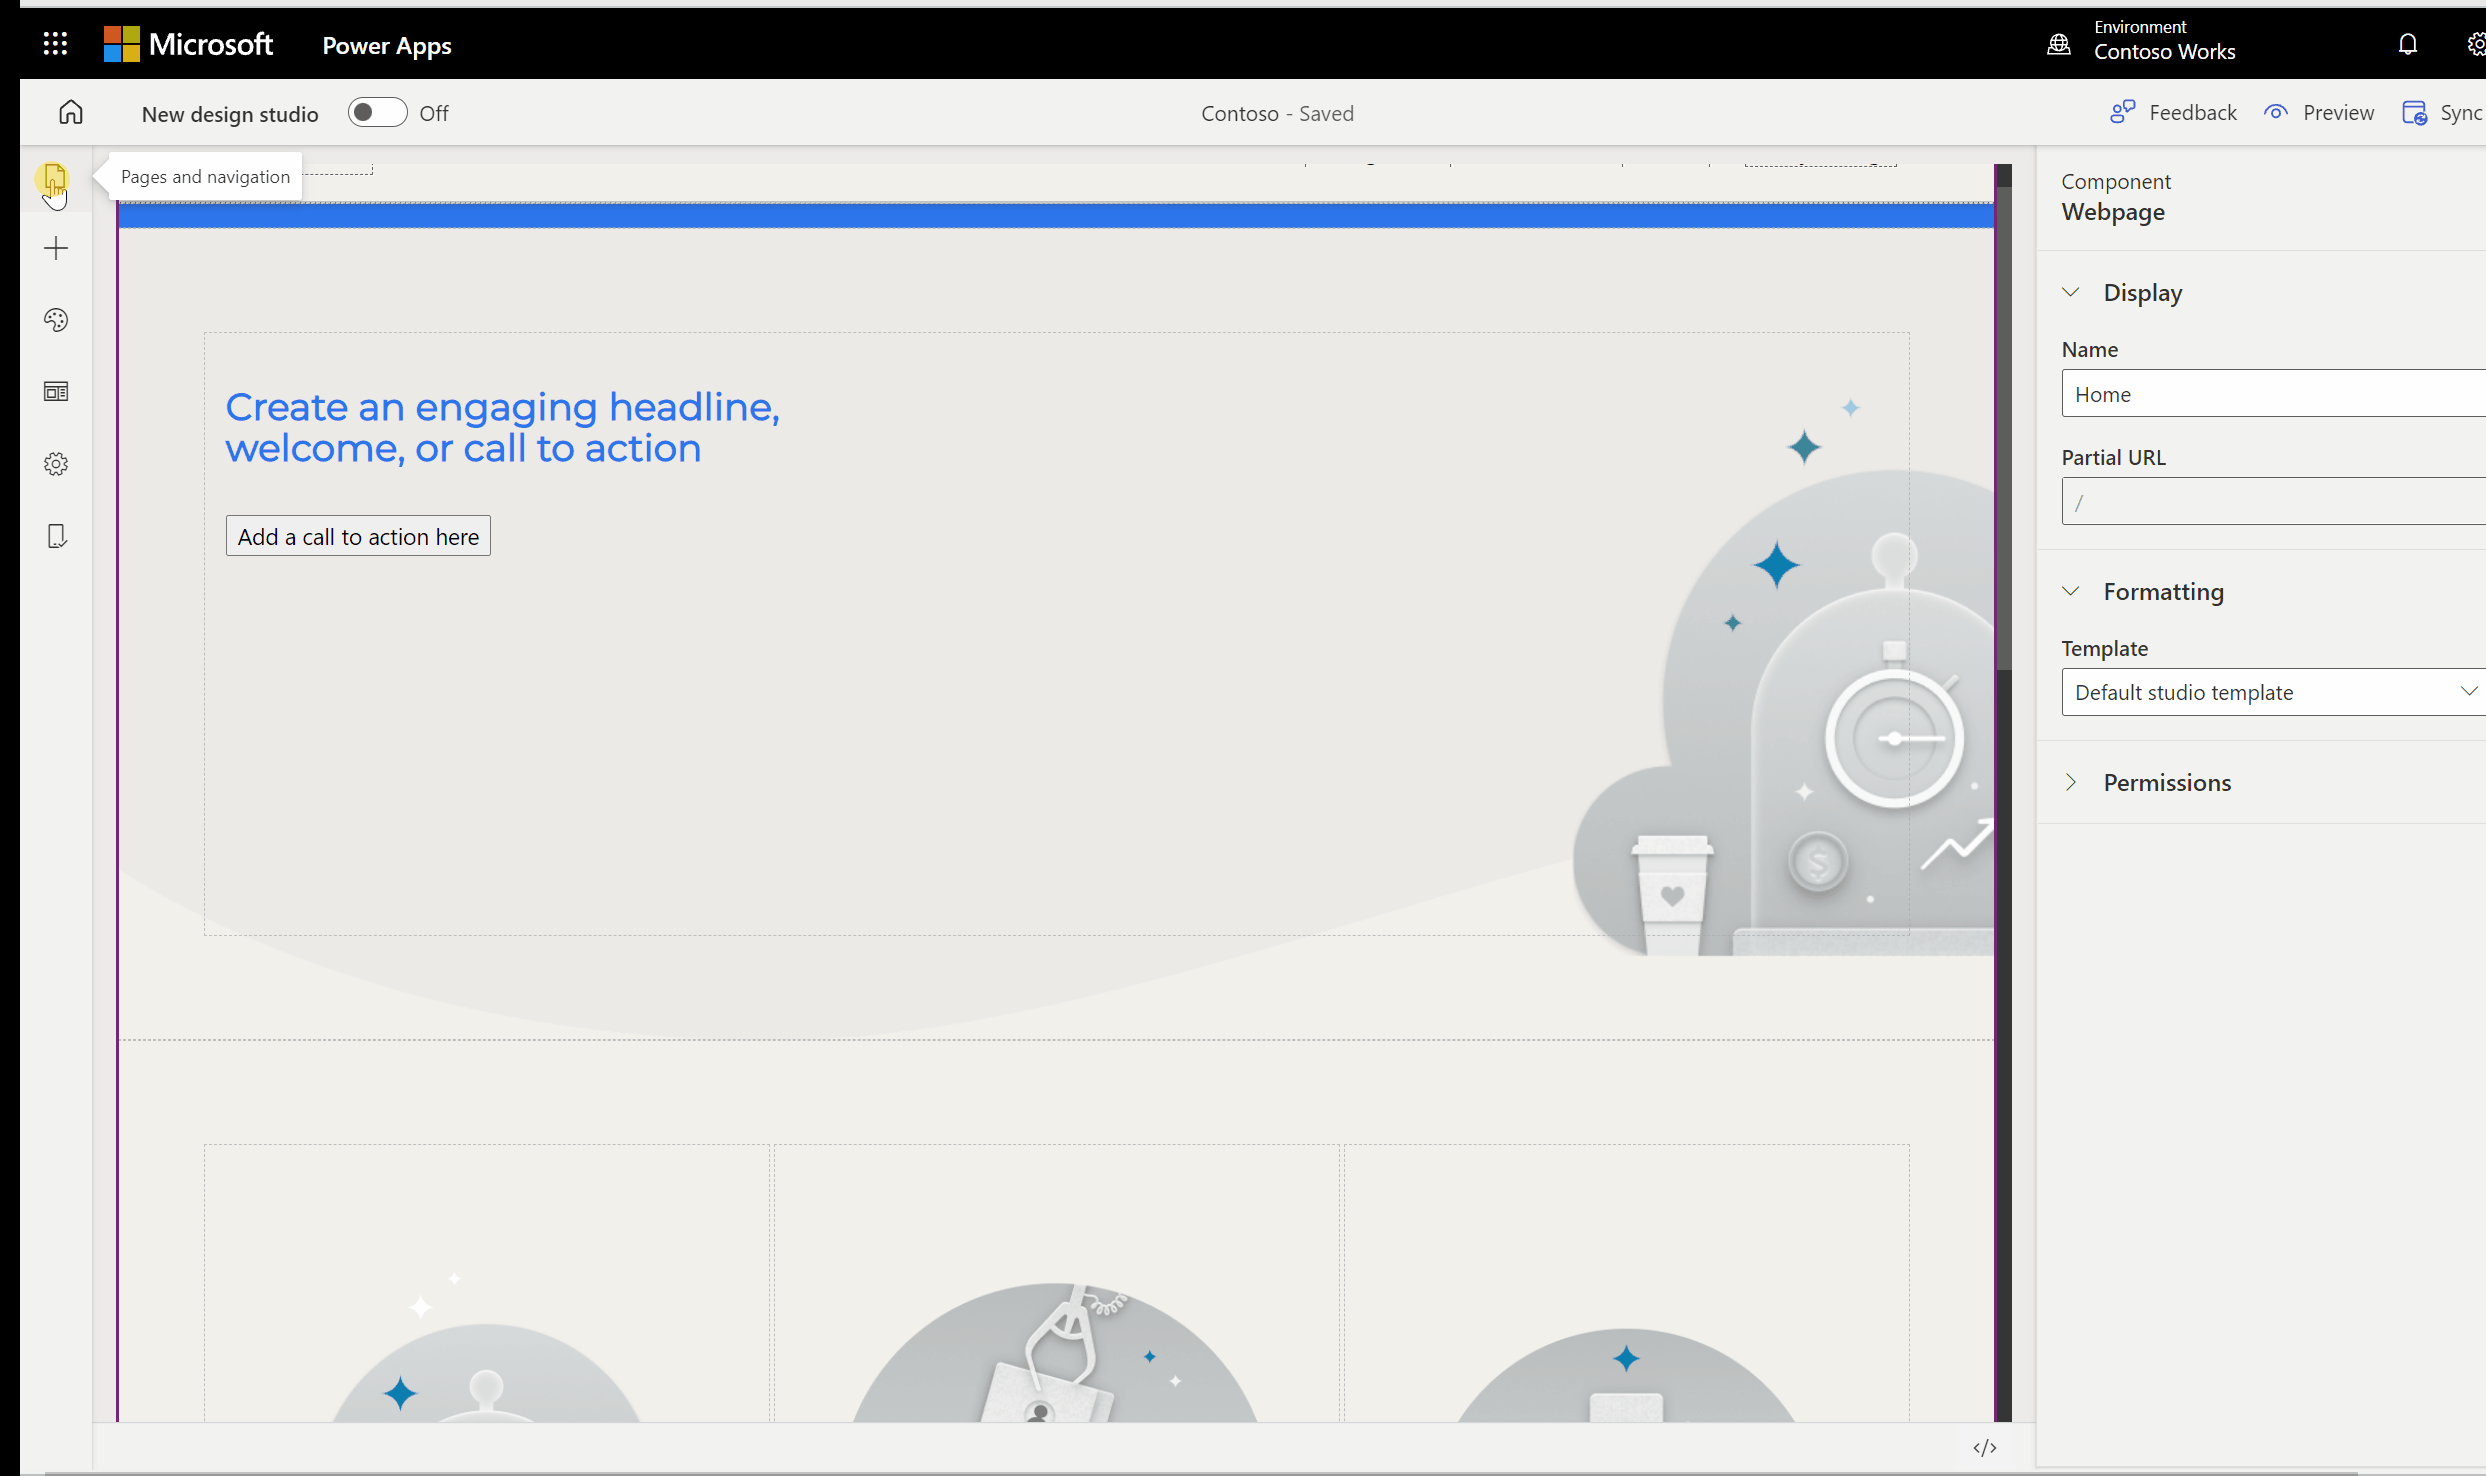
Task: Click the mobile device icon in sidebar
Action: pos(56,537)
